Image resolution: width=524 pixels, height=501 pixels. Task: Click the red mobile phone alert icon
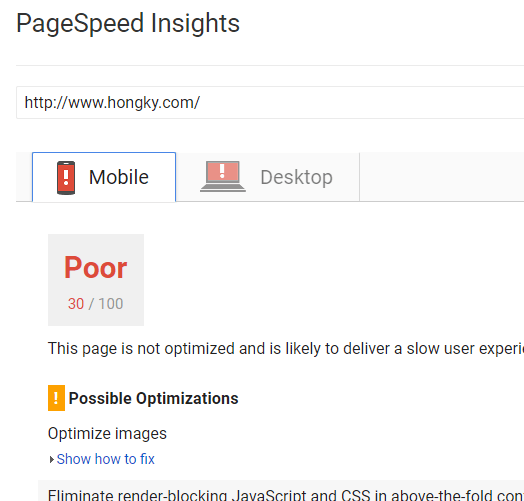(66, 178)
